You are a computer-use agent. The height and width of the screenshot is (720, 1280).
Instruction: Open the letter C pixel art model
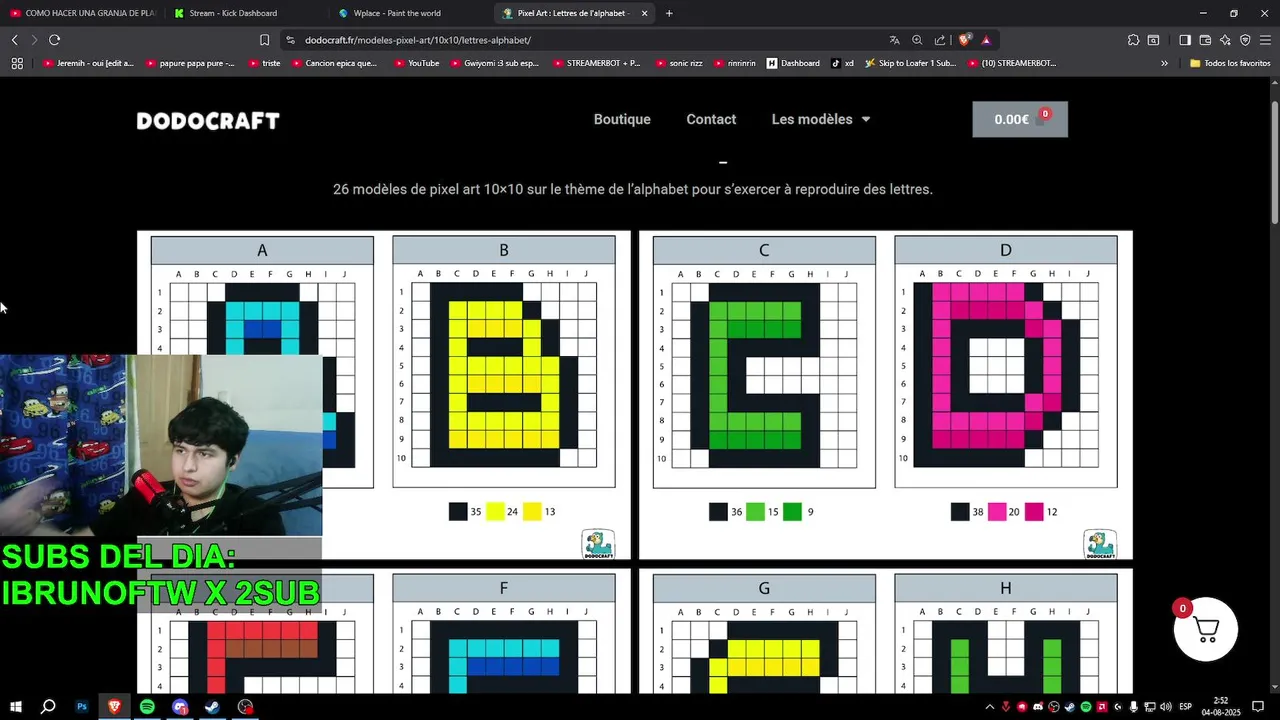click(764, 362)
